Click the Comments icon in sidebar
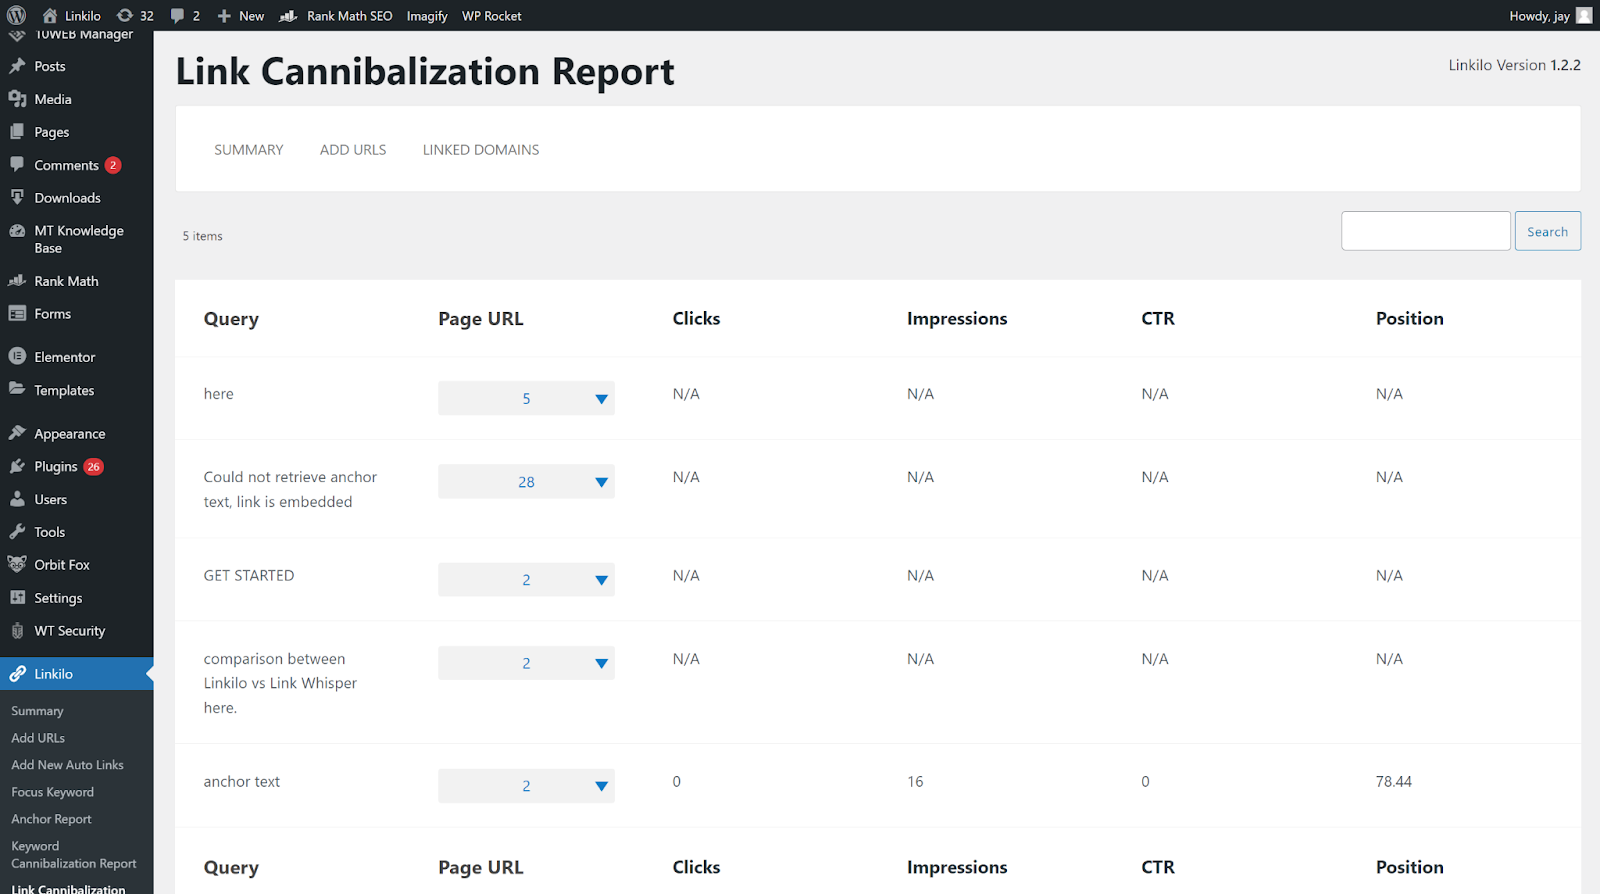This screenshot has height=894, width=1600. (17, 165)
